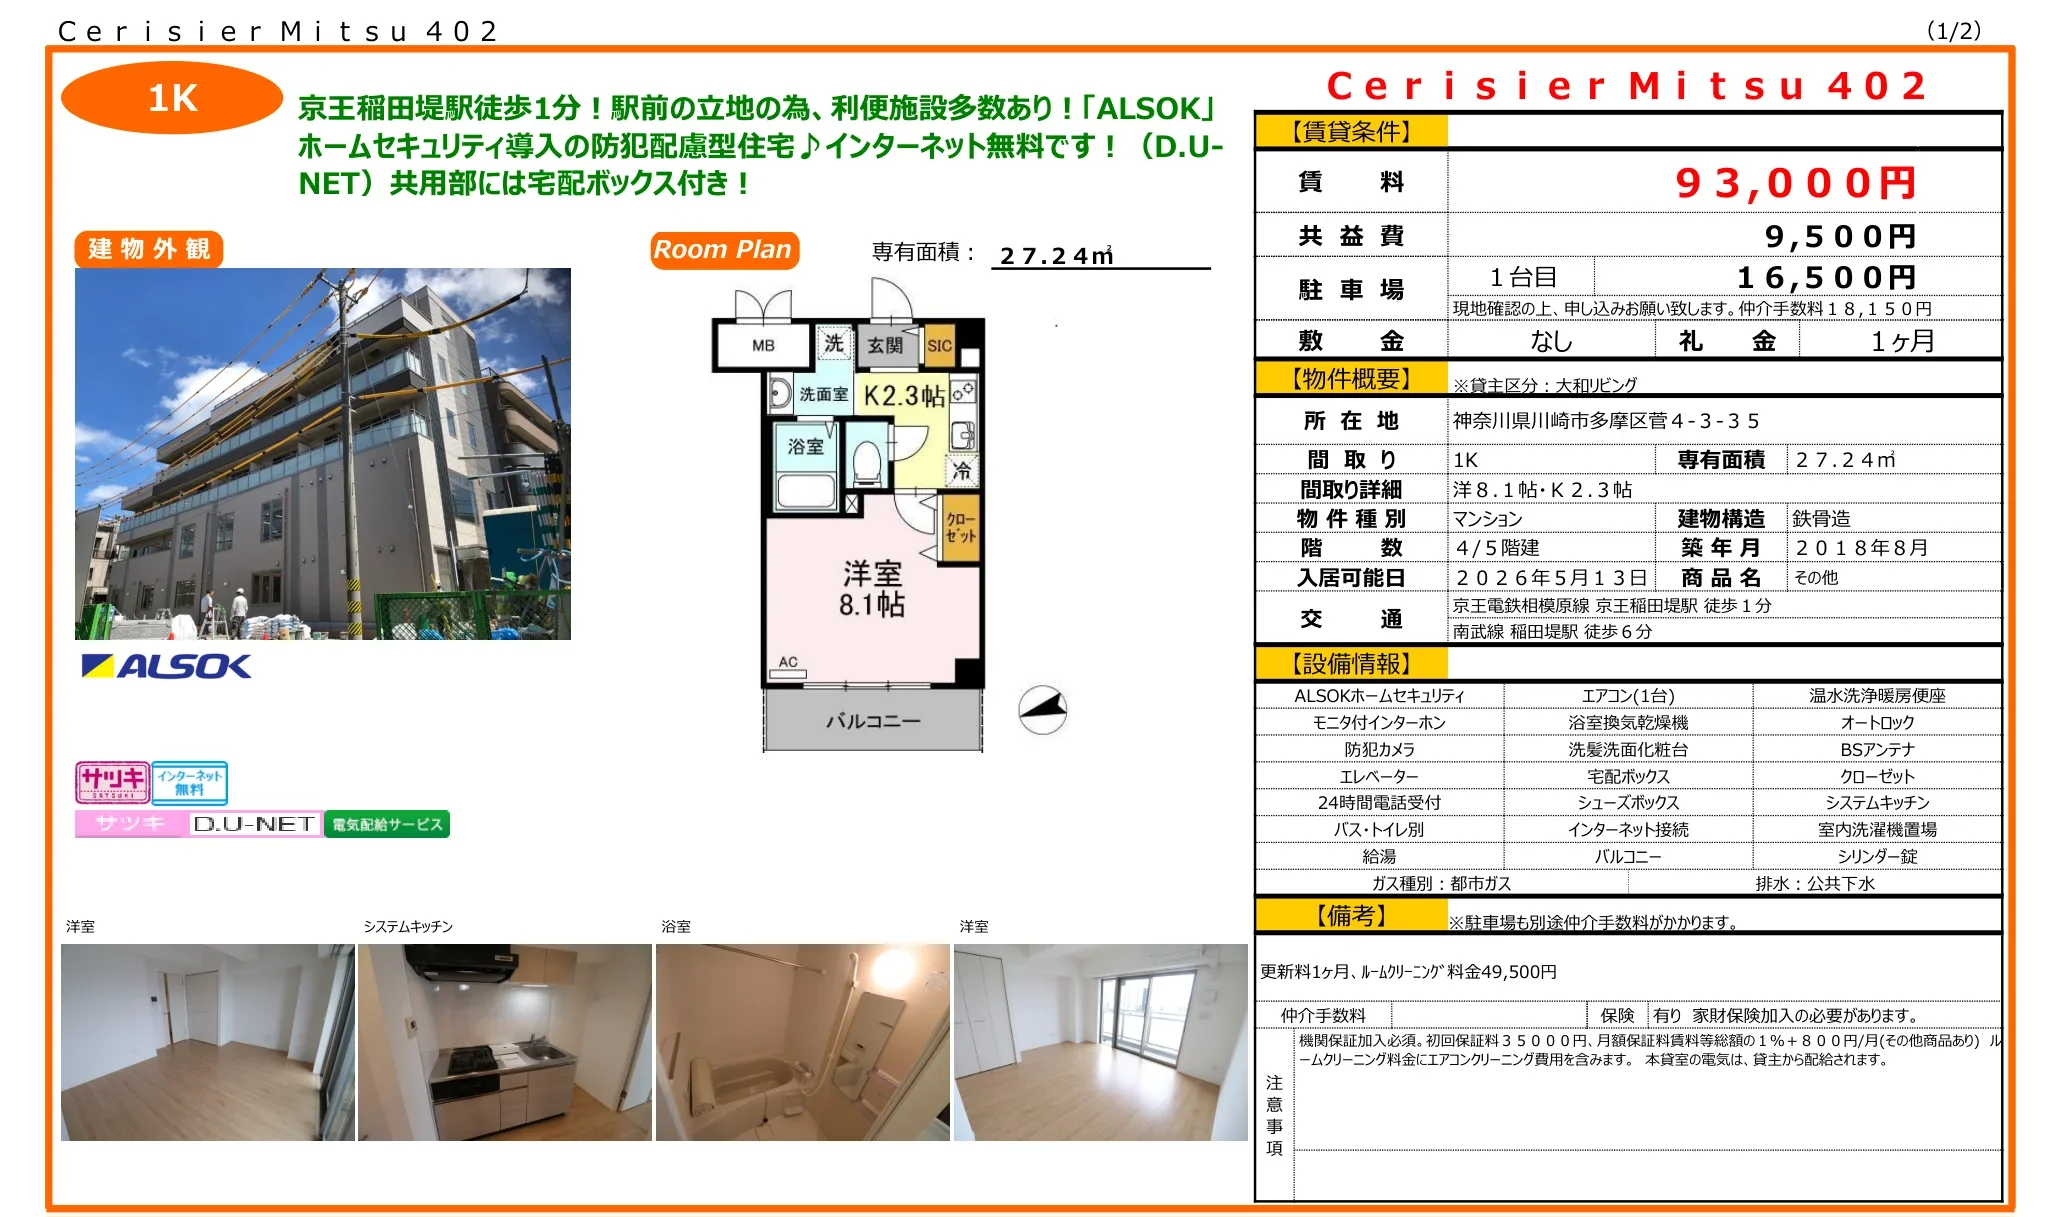Click the D.U-NET logo
Viewport: 2056px width, 1217px height.
[x=254, y=824]
